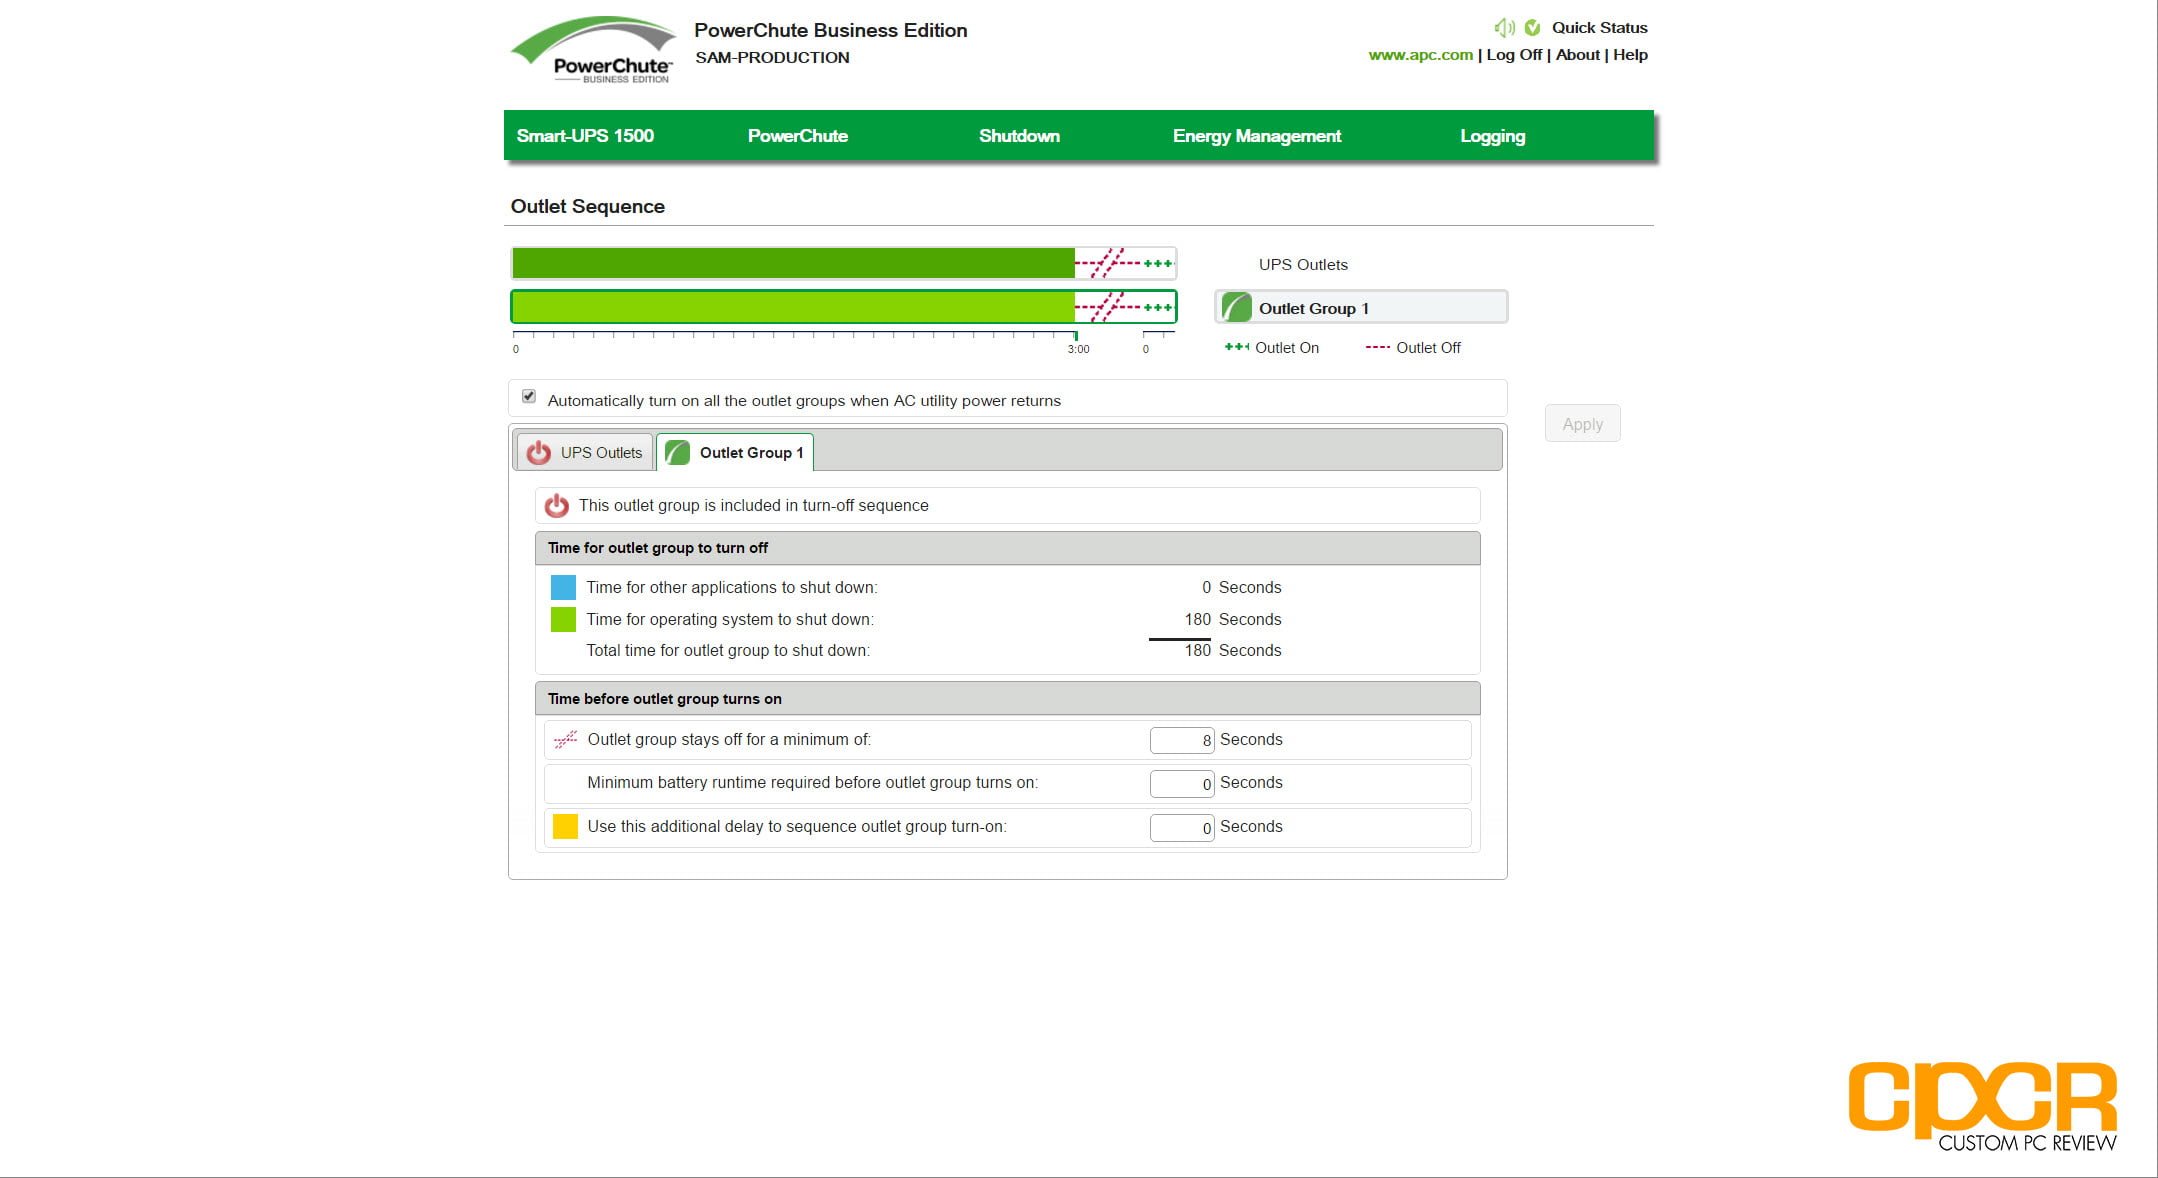Open the Logging menu
Viewport: 2158px width, 1178px height.
pos(1492,136)
